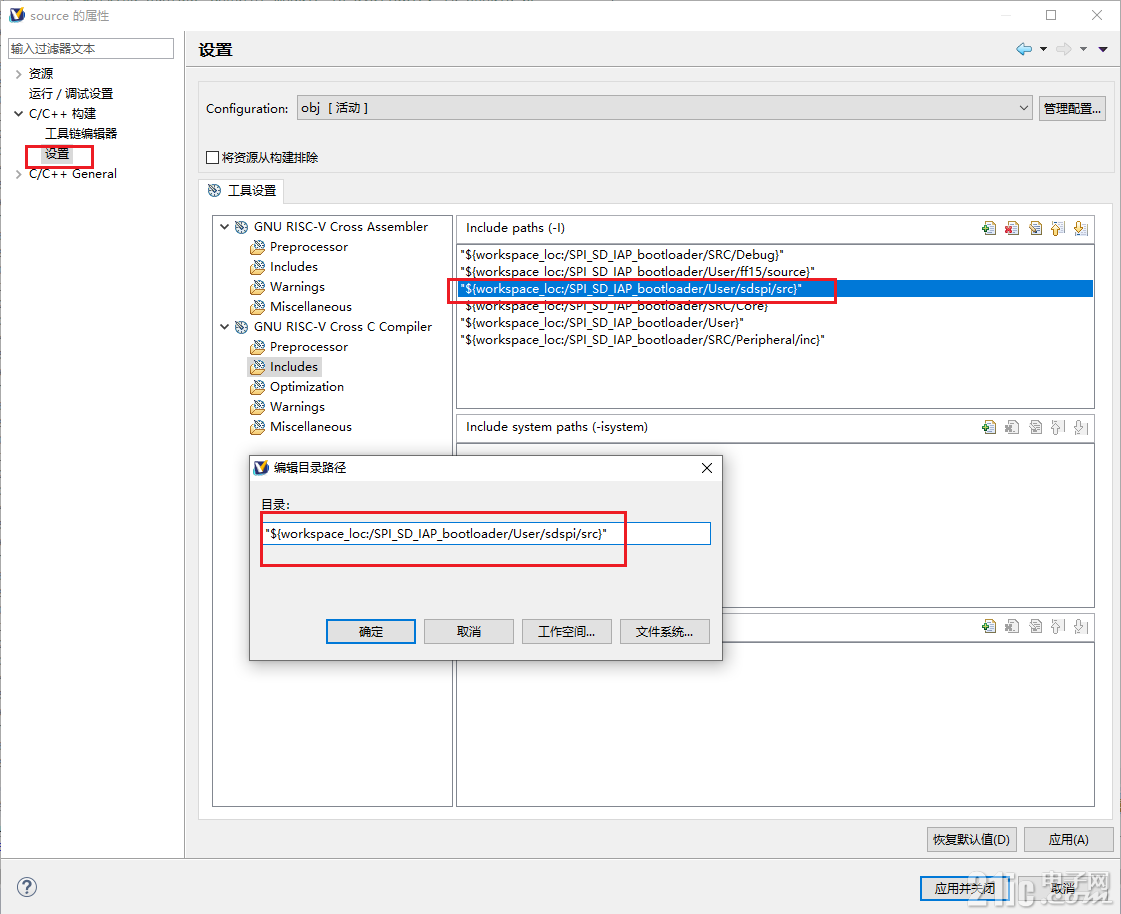Image resolution: width=1121 pixels, height=914 pixels.
Task: Expand the 资源 tree node
Action: point(19,74)
